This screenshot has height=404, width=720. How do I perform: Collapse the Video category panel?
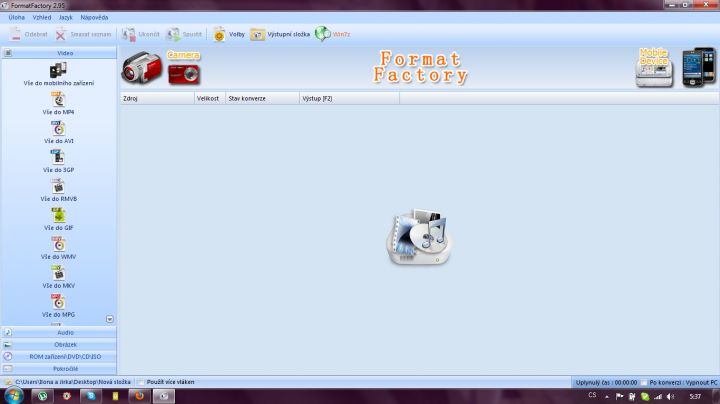click(59, 53)
